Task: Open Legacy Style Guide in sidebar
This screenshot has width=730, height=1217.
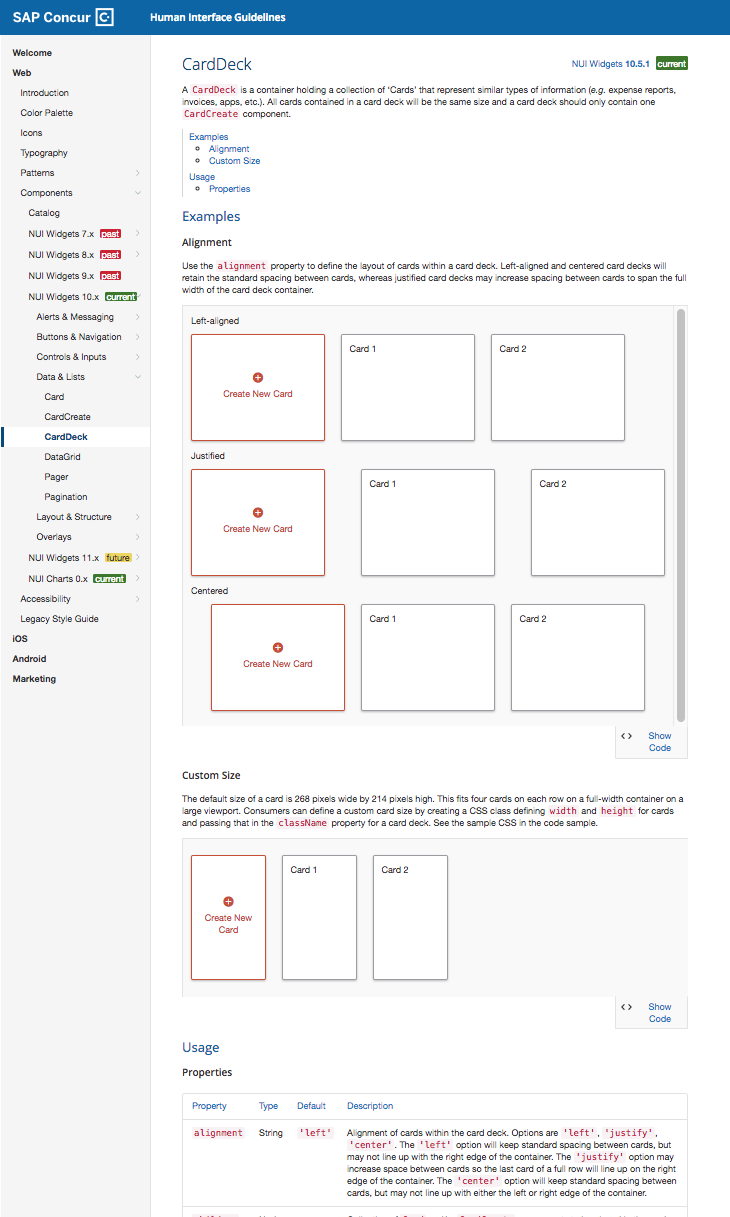Action: point(59,619)
